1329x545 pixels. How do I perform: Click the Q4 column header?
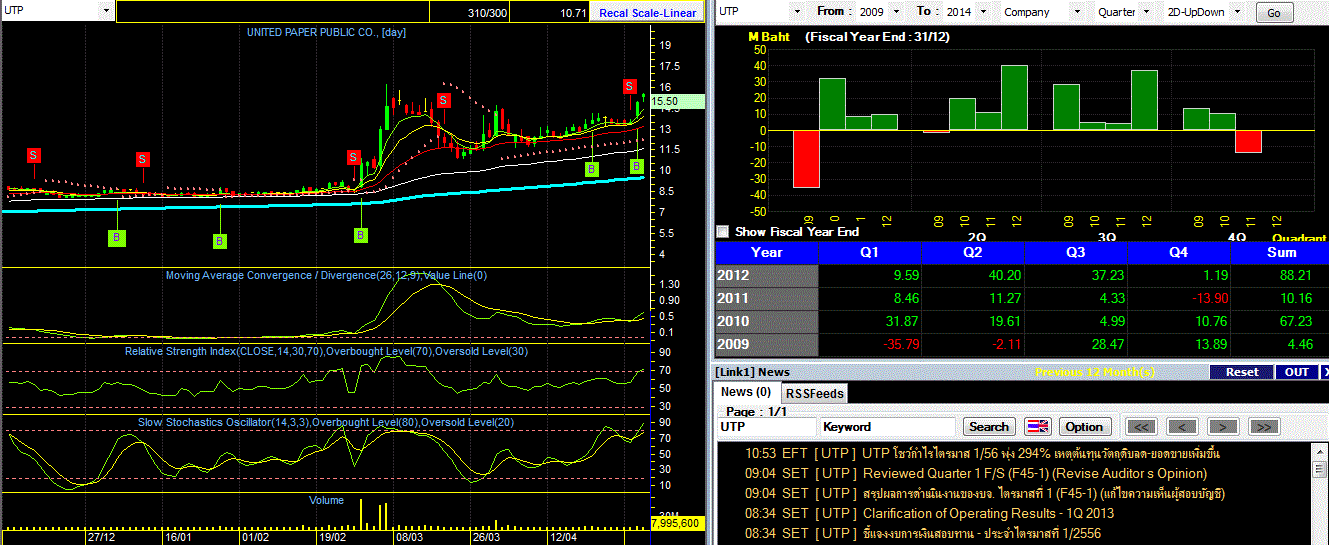(1179, 252)
